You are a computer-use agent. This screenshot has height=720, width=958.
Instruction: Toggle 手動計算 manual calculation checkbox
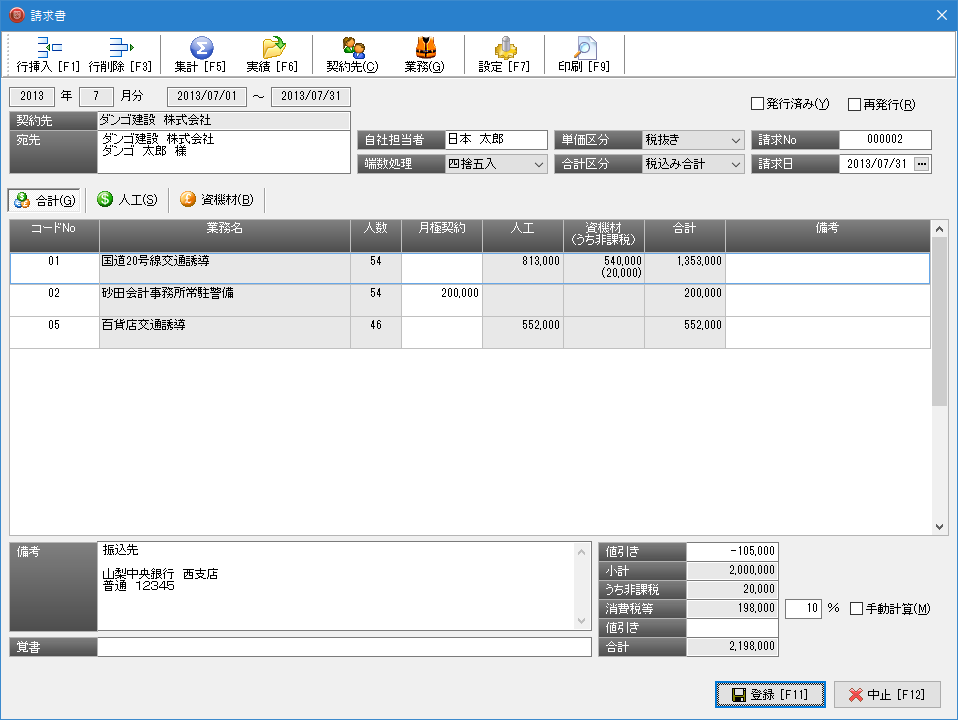pos(856,608)
